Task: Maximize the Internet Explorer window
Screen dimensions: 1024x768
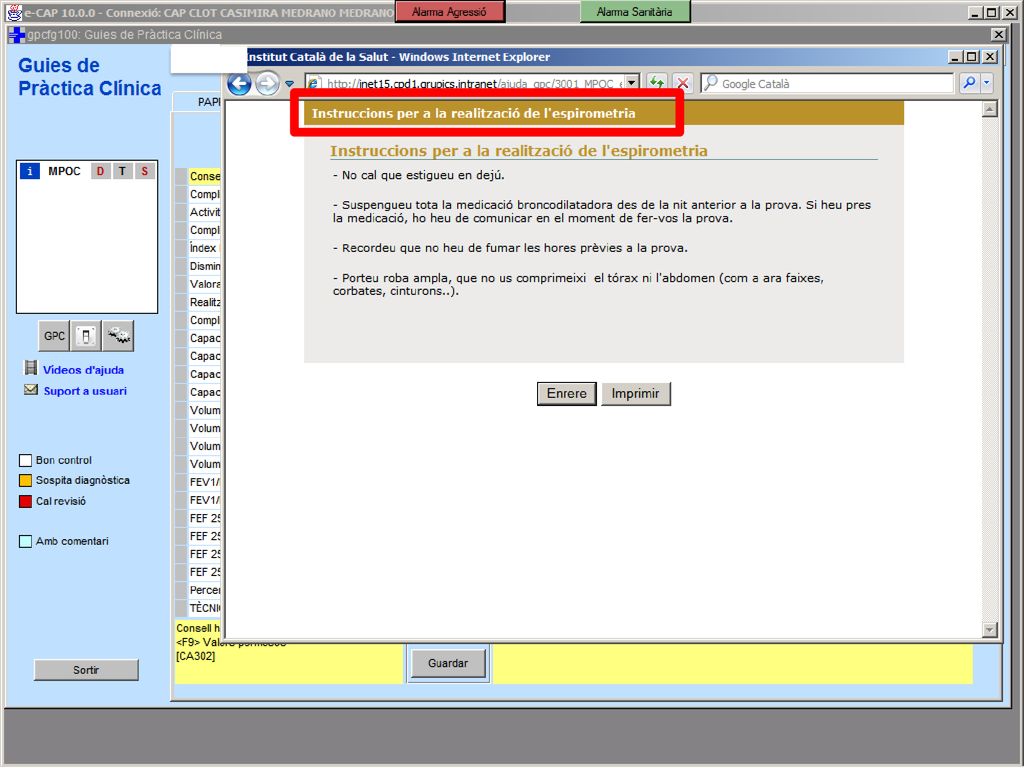Action: (x=971, y=57)
